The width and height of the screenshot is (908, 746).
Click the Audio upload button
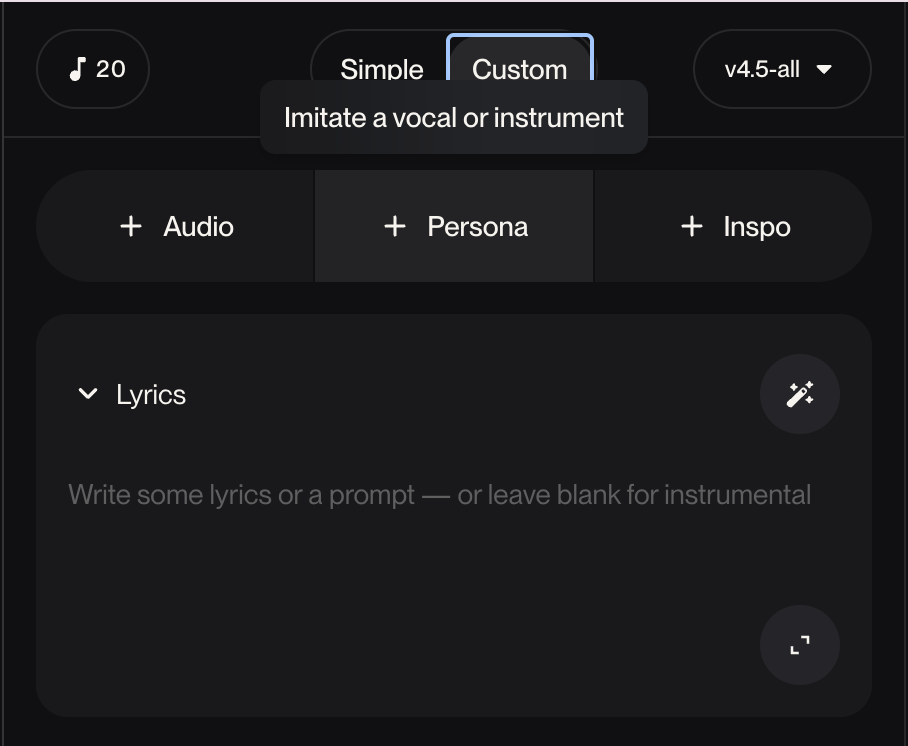point(172,226)
